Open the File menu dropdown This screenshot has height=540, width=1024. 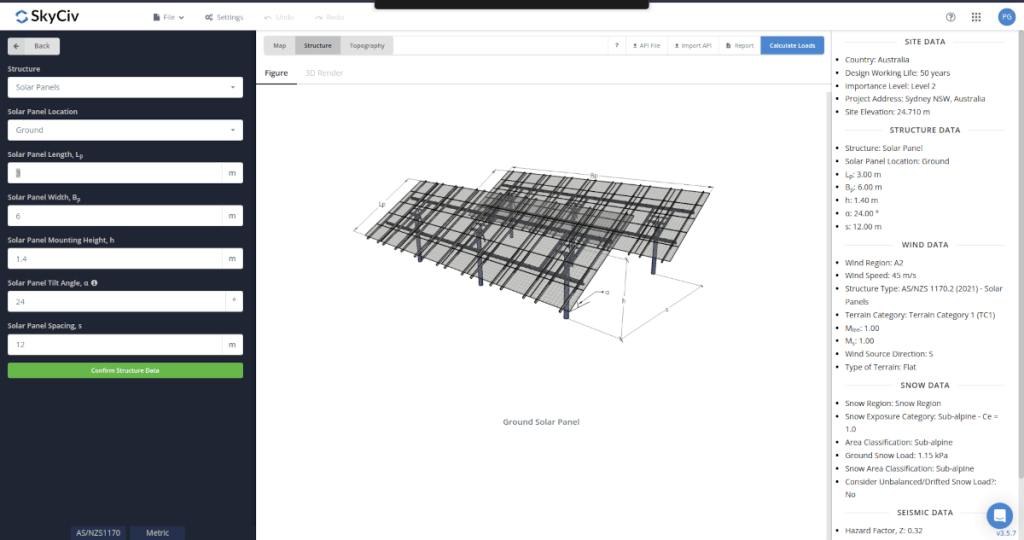point(168,18)
